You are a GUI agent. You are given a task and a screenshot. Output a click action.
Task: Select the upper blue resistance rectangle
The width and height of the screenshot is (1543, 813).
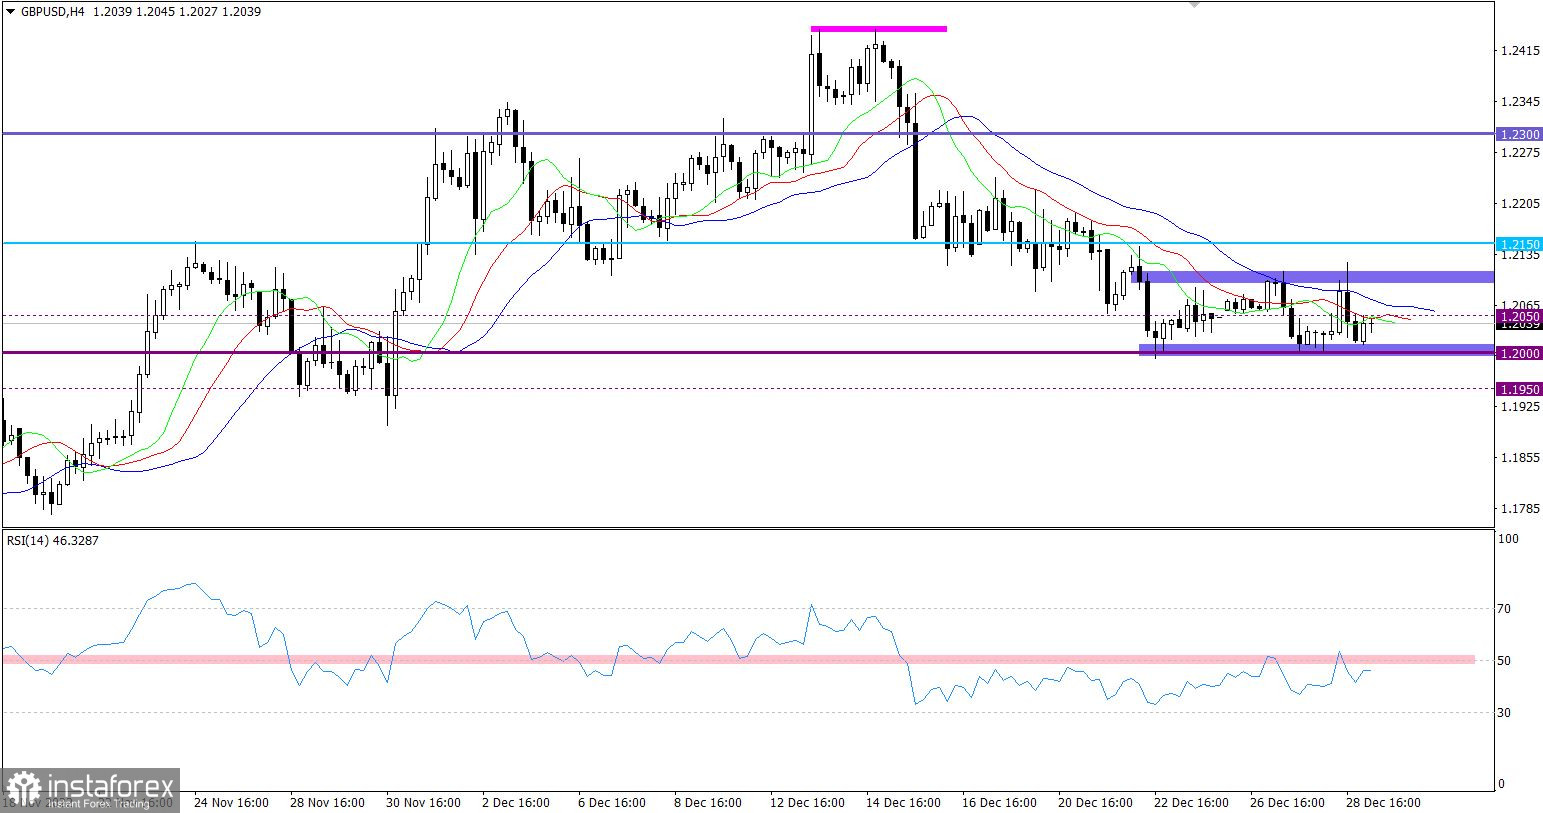[x=1314, y=277]
